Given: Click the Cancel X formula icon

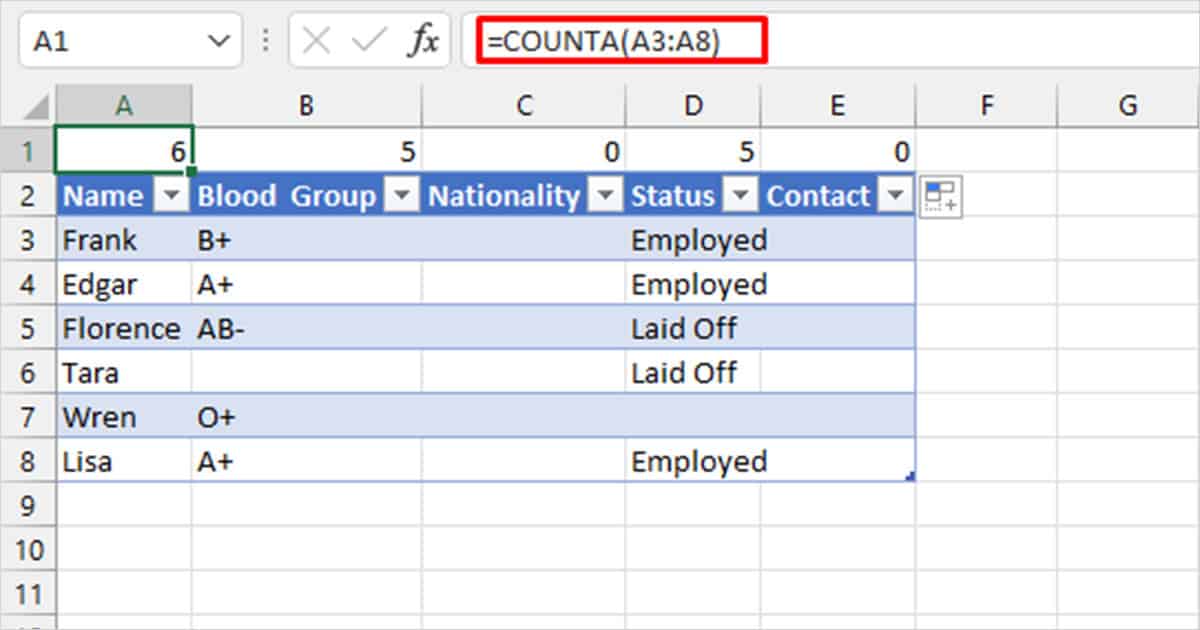Looking at the screenshot, I should pyautogui.click(x=316, y=40).
